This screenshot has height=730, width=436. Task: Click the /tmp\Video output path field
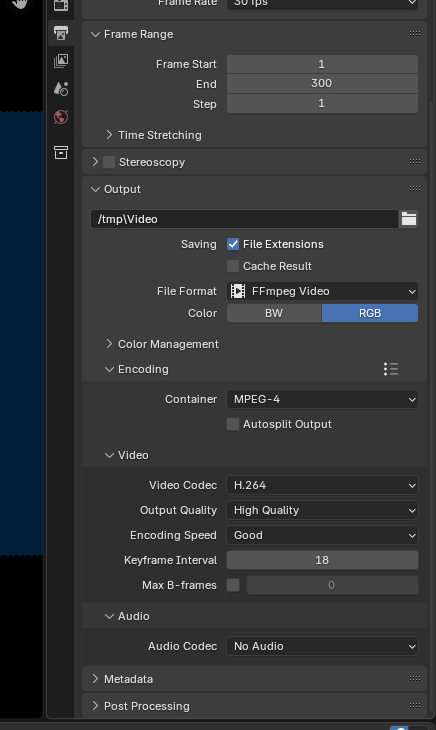(x=245, y=219)
